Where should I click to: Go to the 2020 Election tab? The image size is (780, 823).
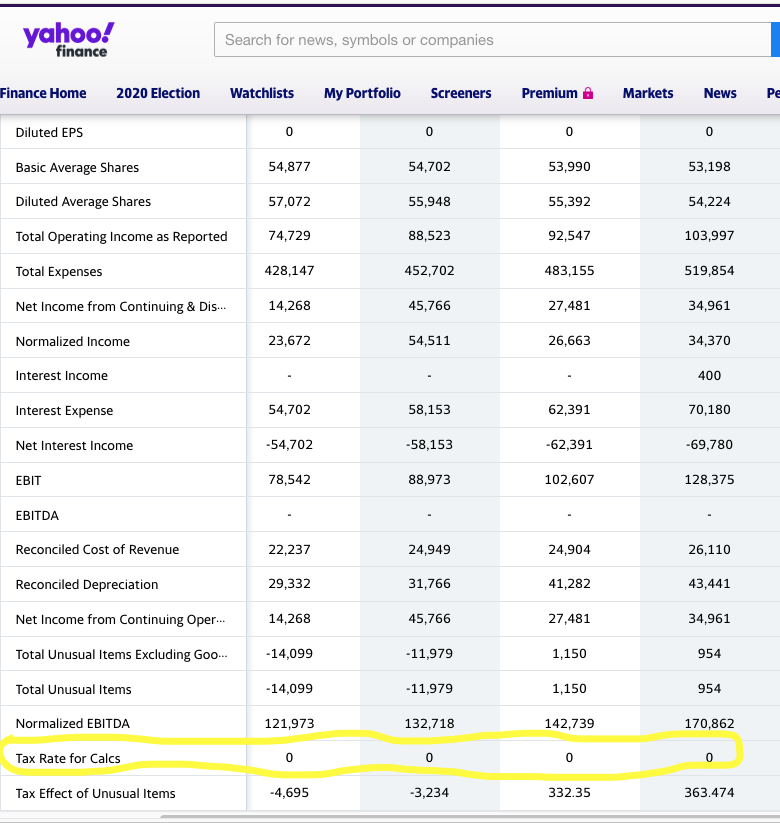point(158,93)
